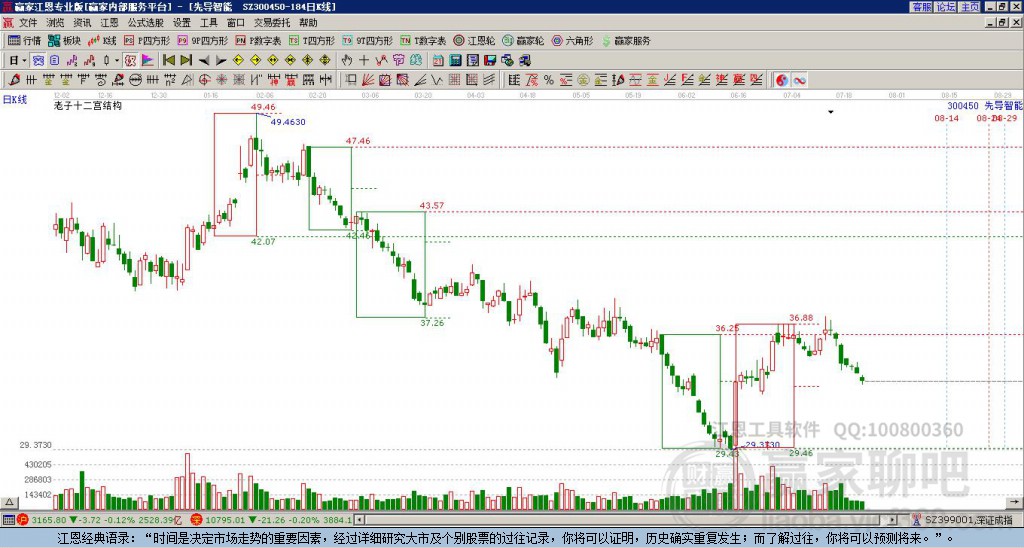Viewport: 1024px width, 548px height.
Task: Click the triangle ruler tool icon
Action: click(x=187, y=80)
